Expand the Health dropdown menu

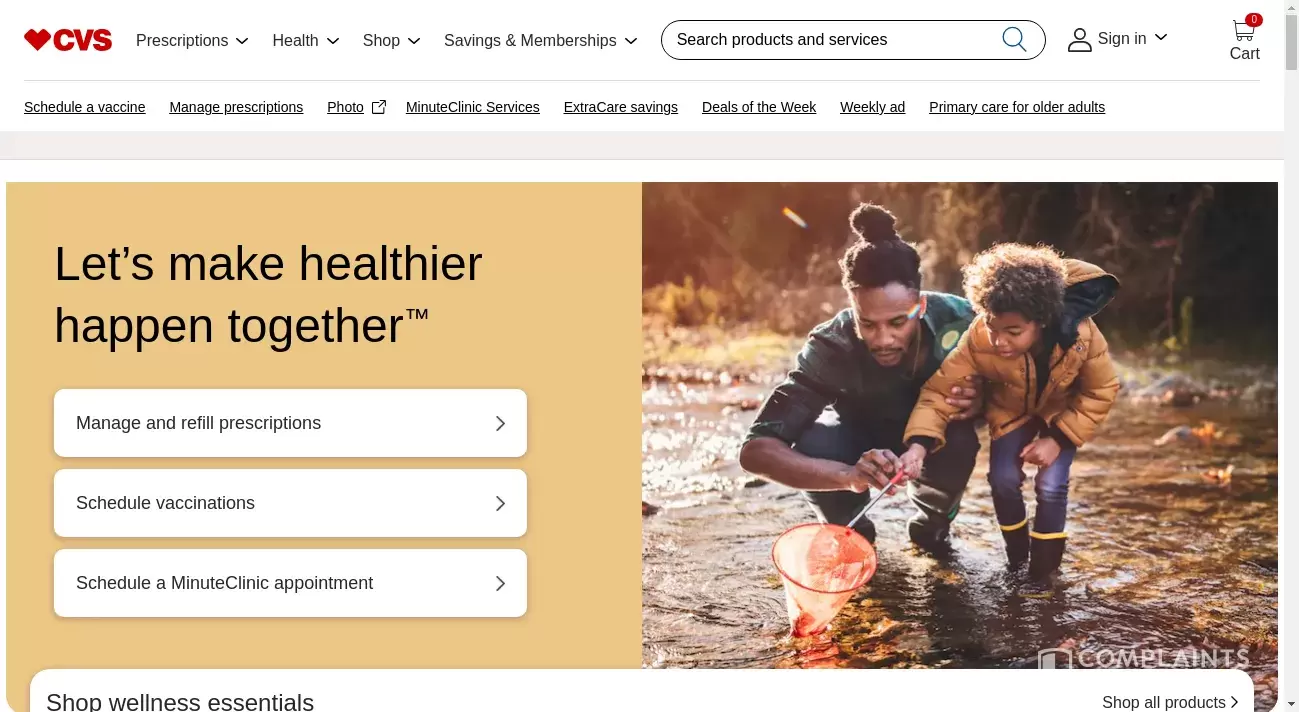pos(306,40)
